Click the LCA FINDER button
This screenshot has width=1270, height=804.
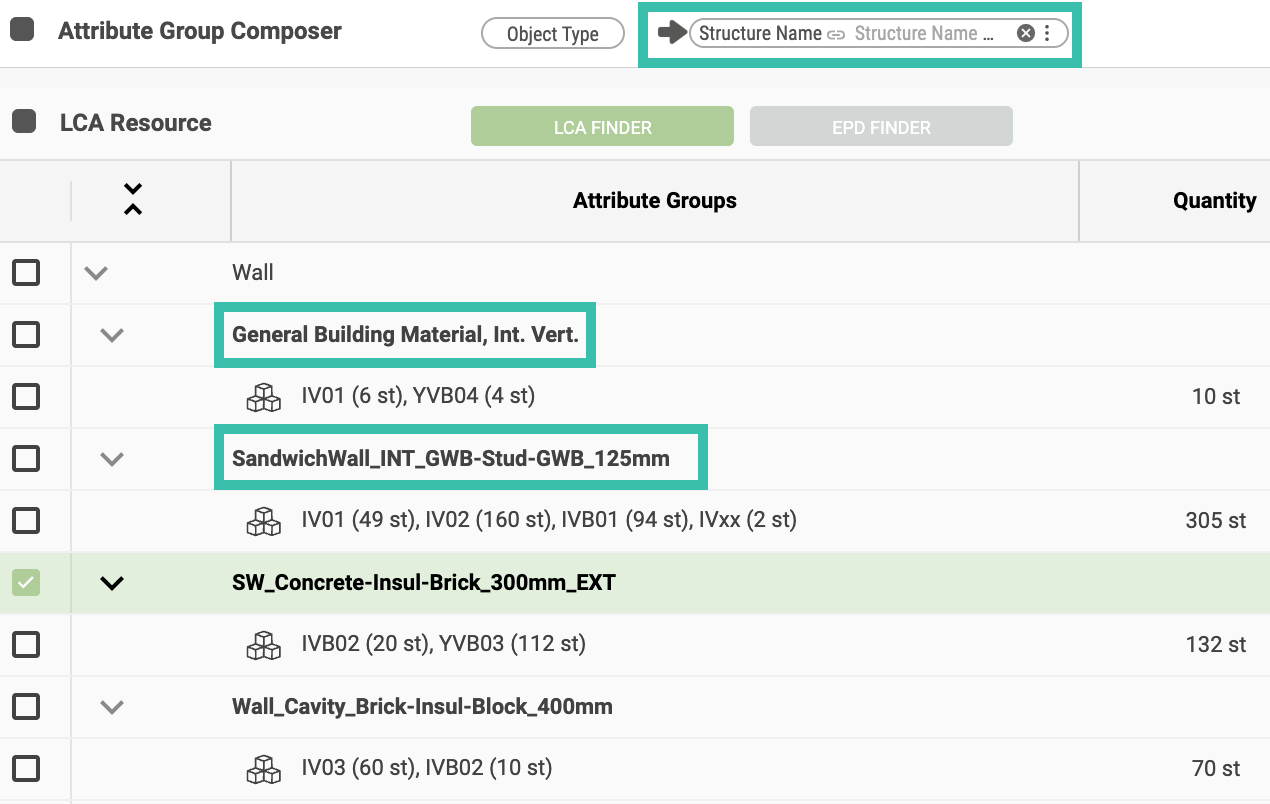[x=602, y=127]
